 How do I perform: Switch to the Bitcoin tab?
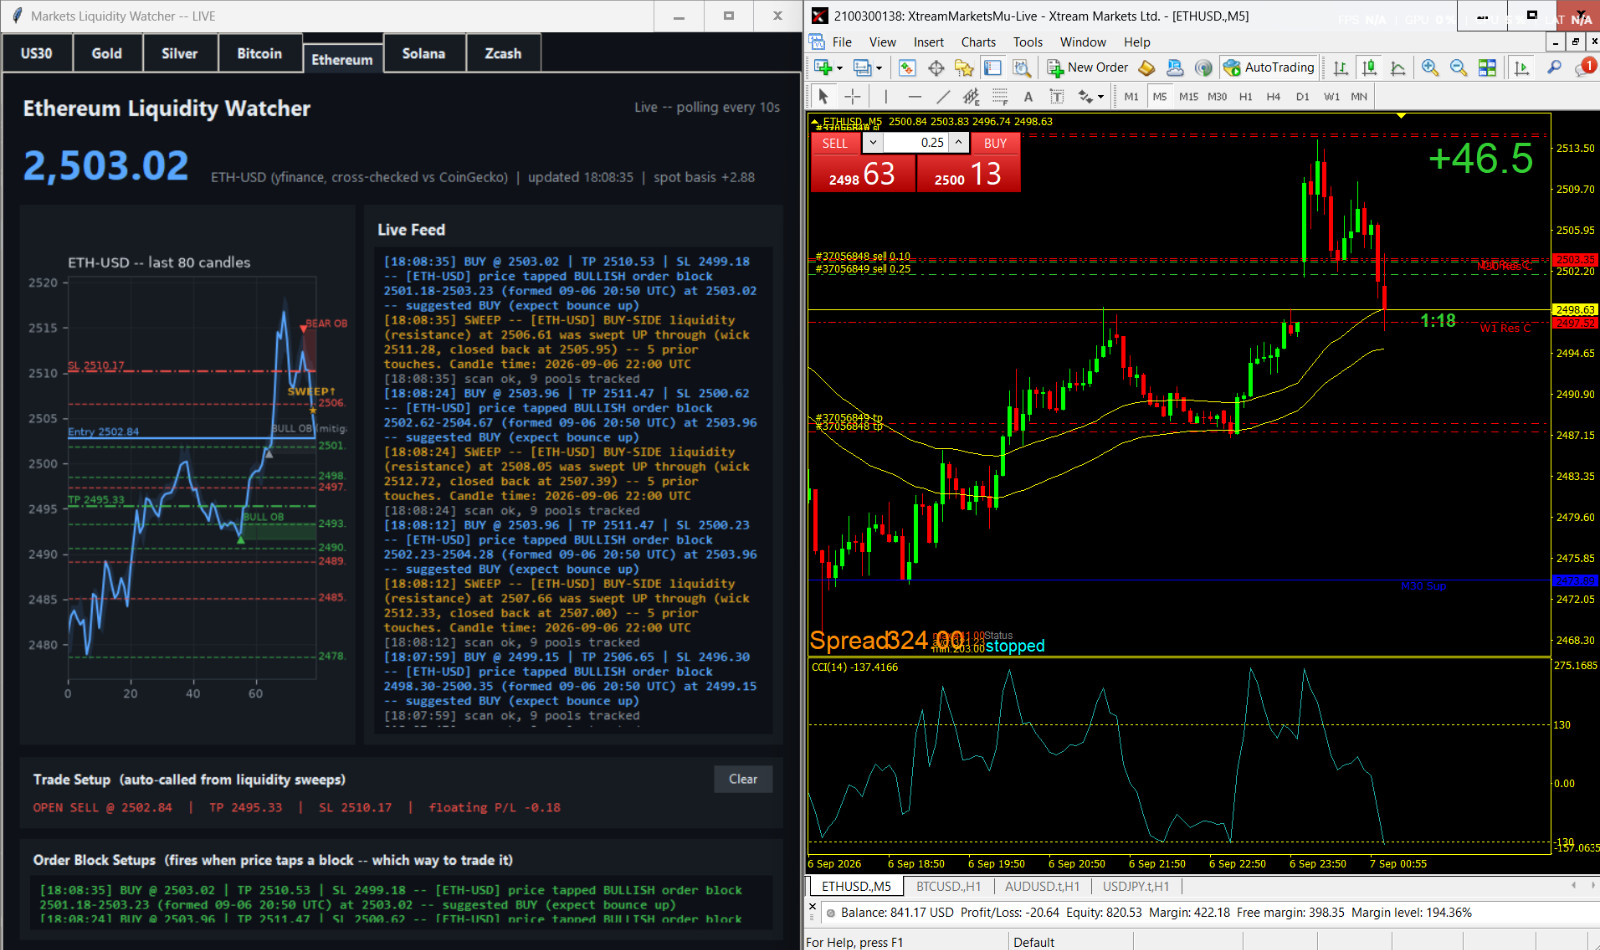(x=259, y=53)
